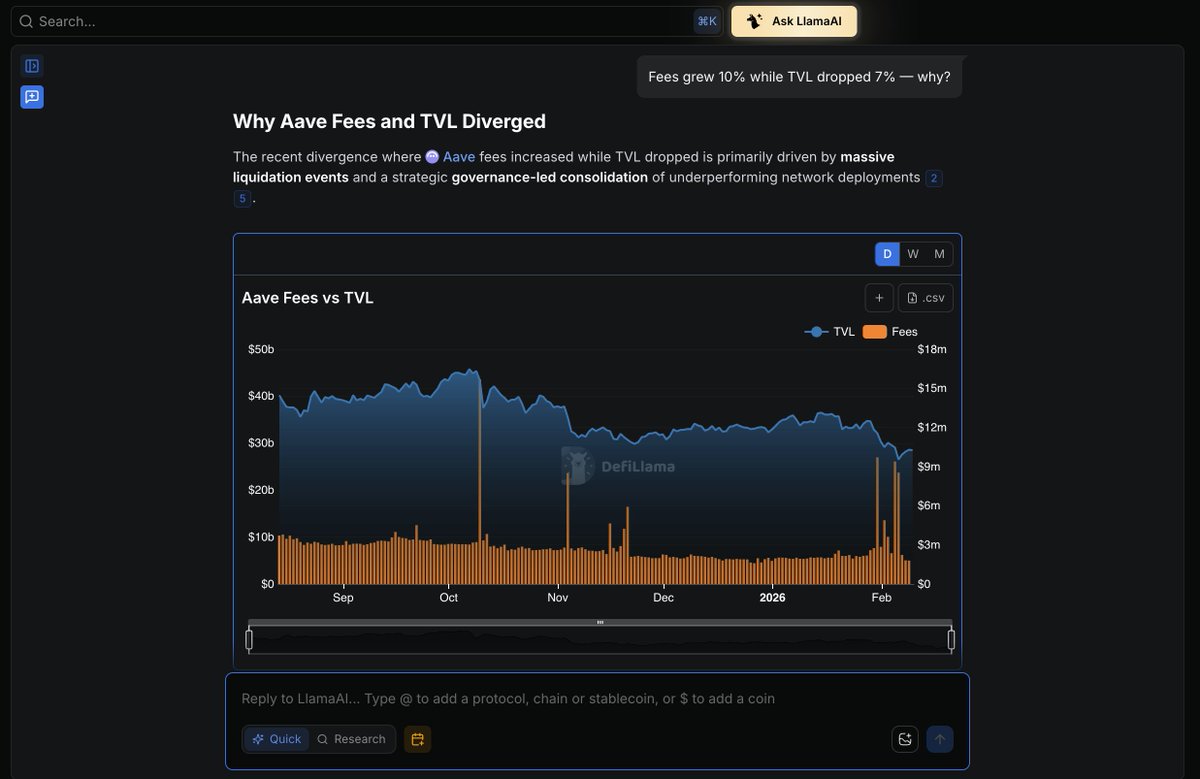Viewport: 1200px width, 779px height.
Task: Select Research response mode
Action: (351, 739)
